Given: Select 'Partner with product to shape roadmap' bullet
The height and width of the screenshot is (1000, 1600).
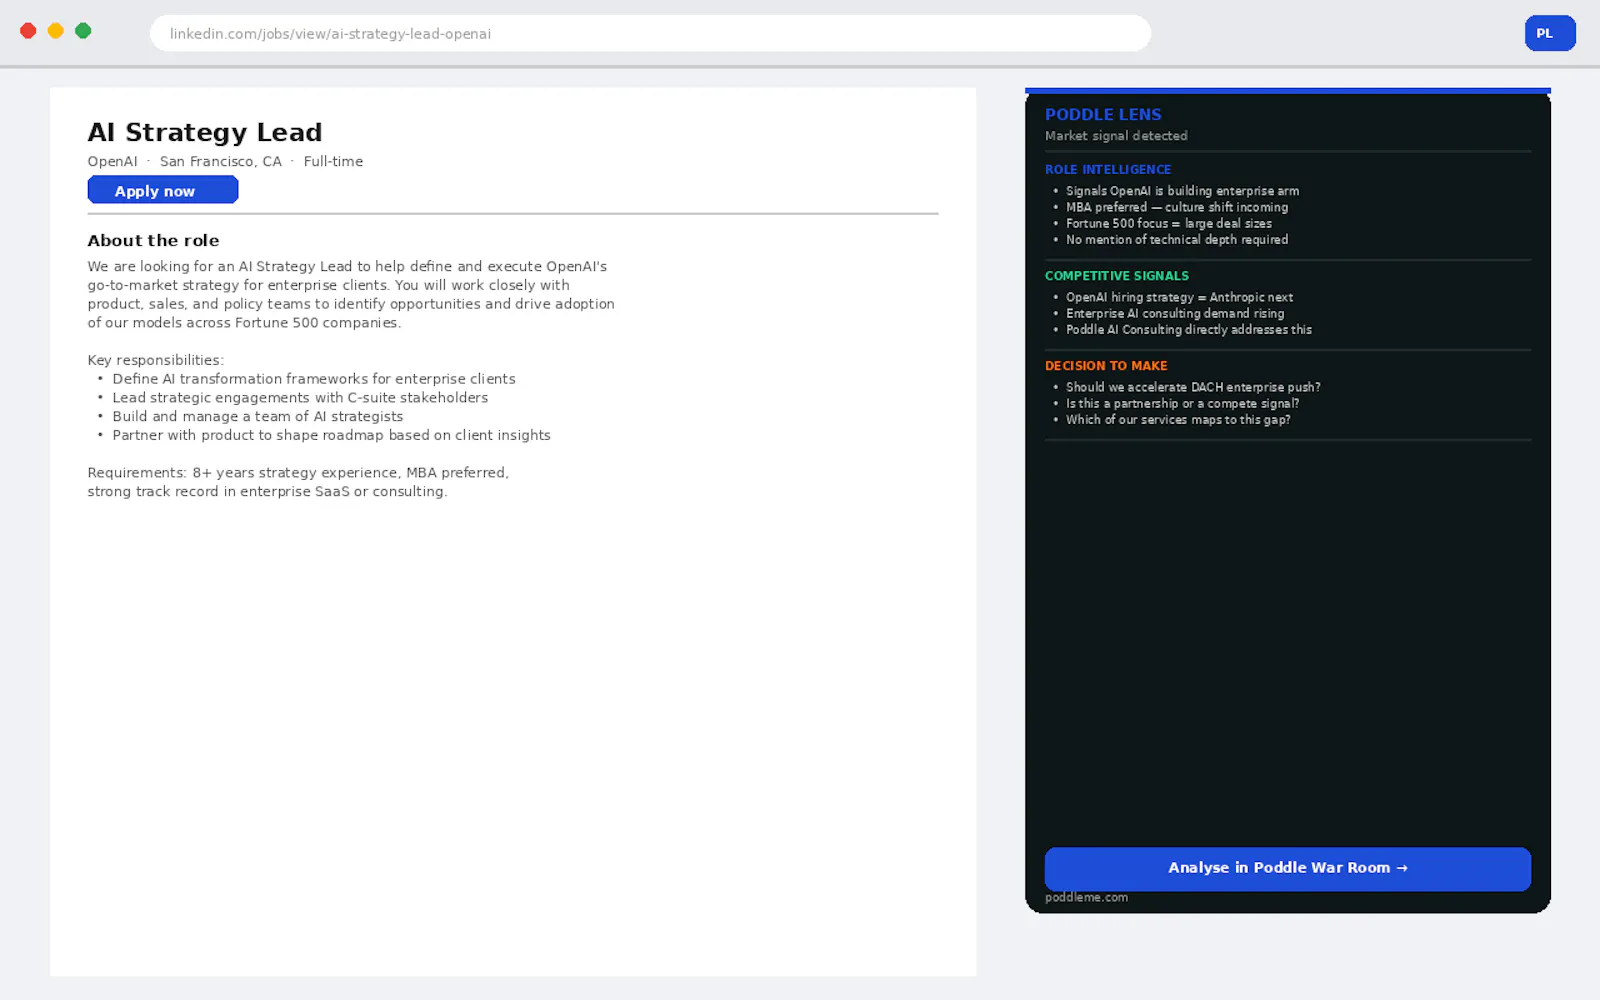Looking at the screenshot, I should 331,435.
